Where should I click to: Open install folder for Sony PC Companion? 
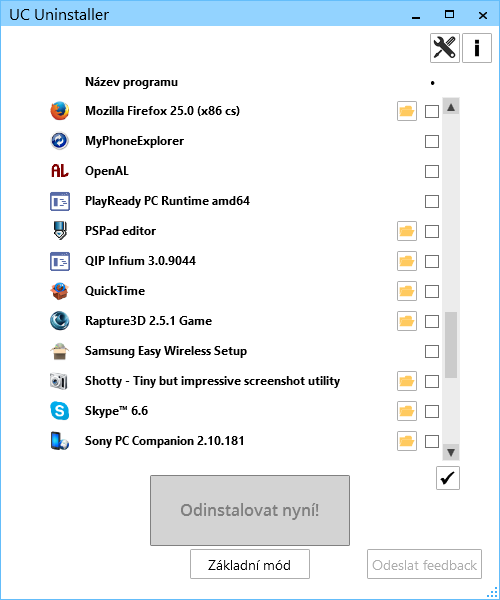[407, 441]
